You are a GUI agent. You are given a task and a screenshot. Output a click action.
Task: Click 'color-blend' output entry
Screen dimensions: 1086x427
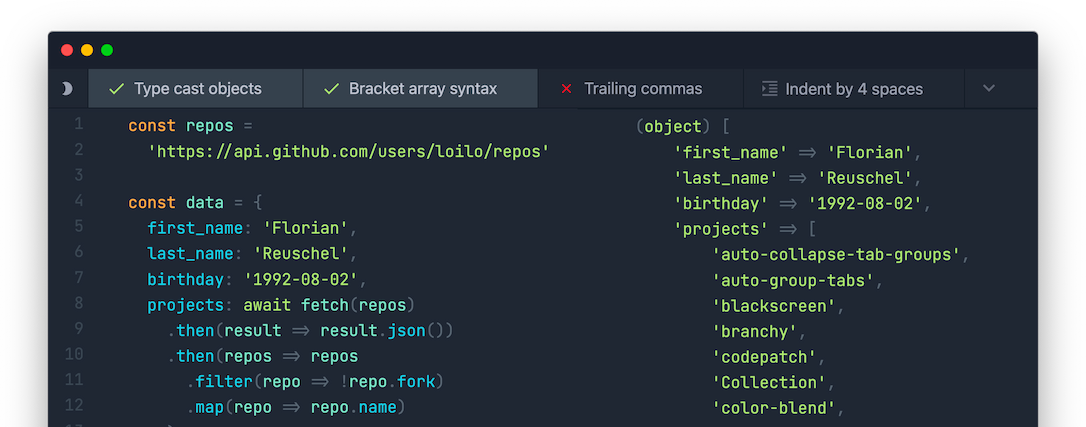click(x=778, y=408)
